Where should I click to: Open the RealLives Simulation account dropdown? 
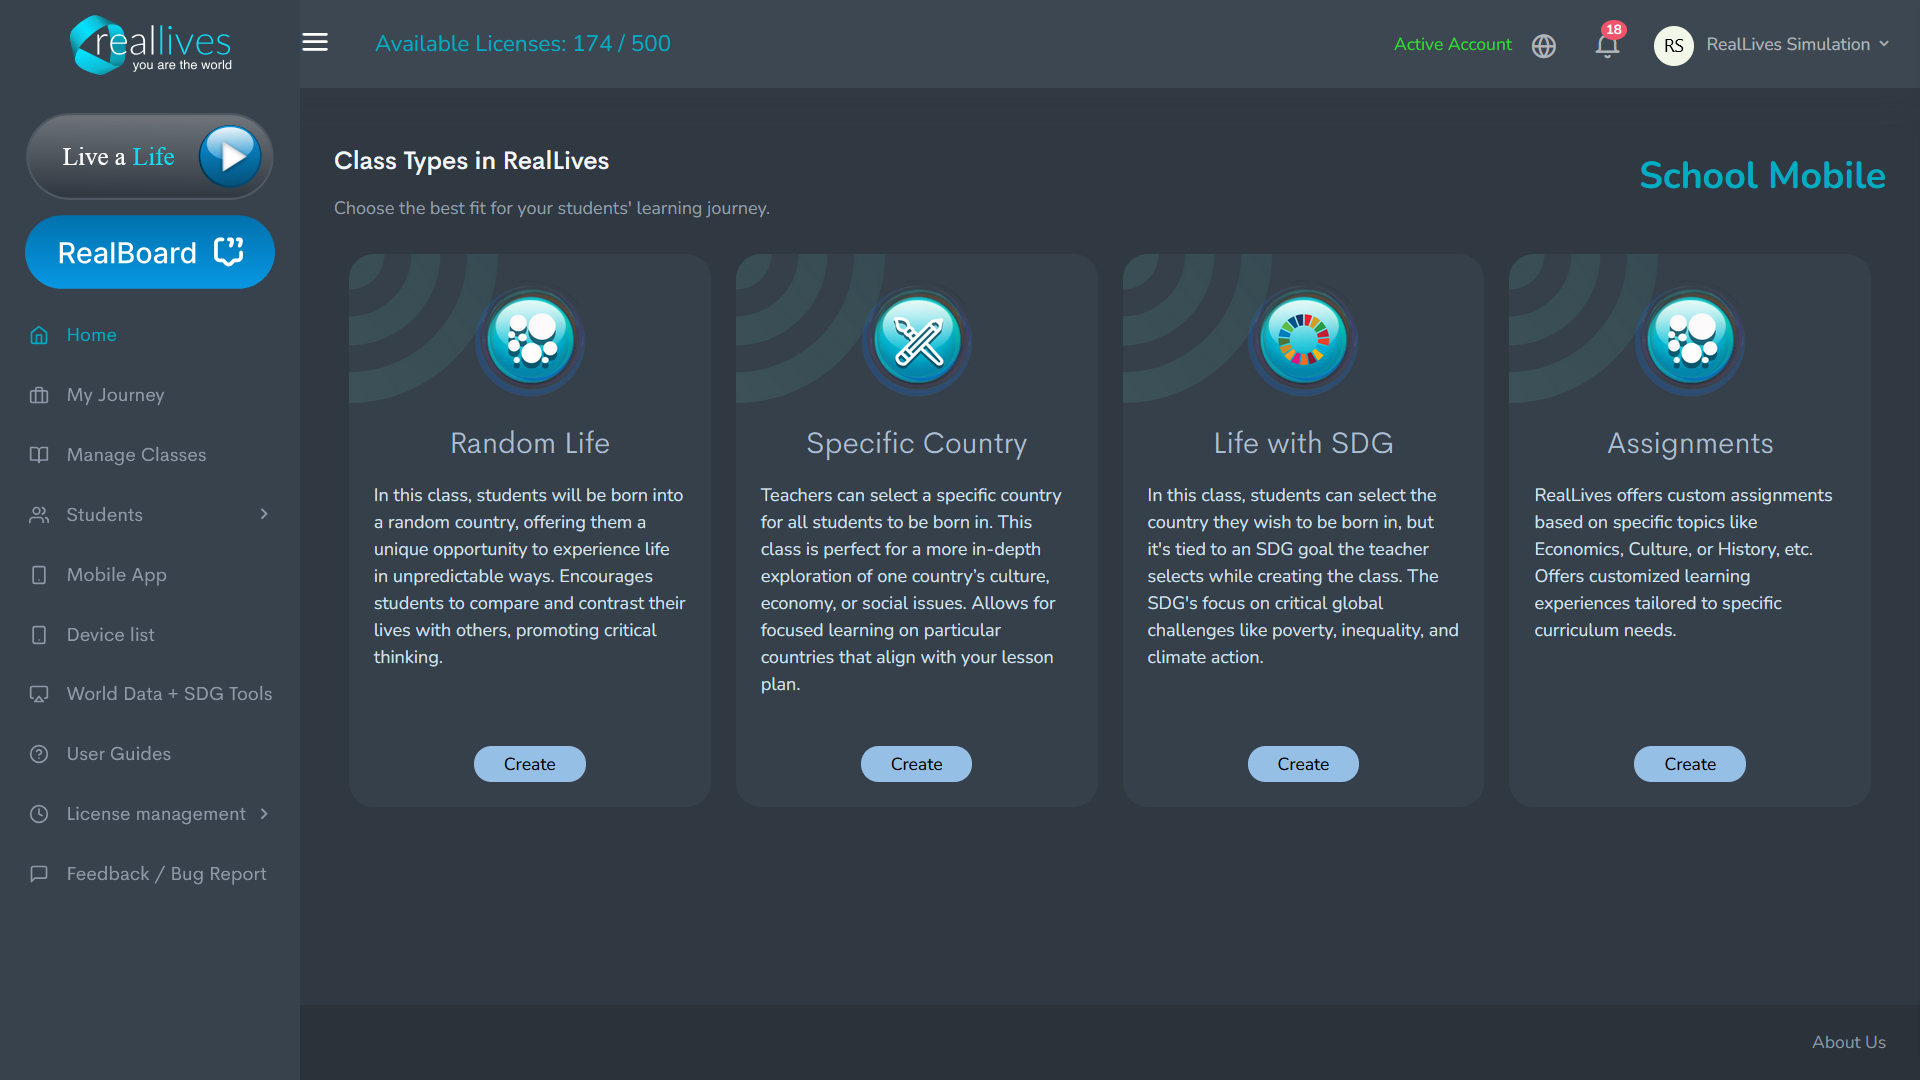(x=1798, y=44)
